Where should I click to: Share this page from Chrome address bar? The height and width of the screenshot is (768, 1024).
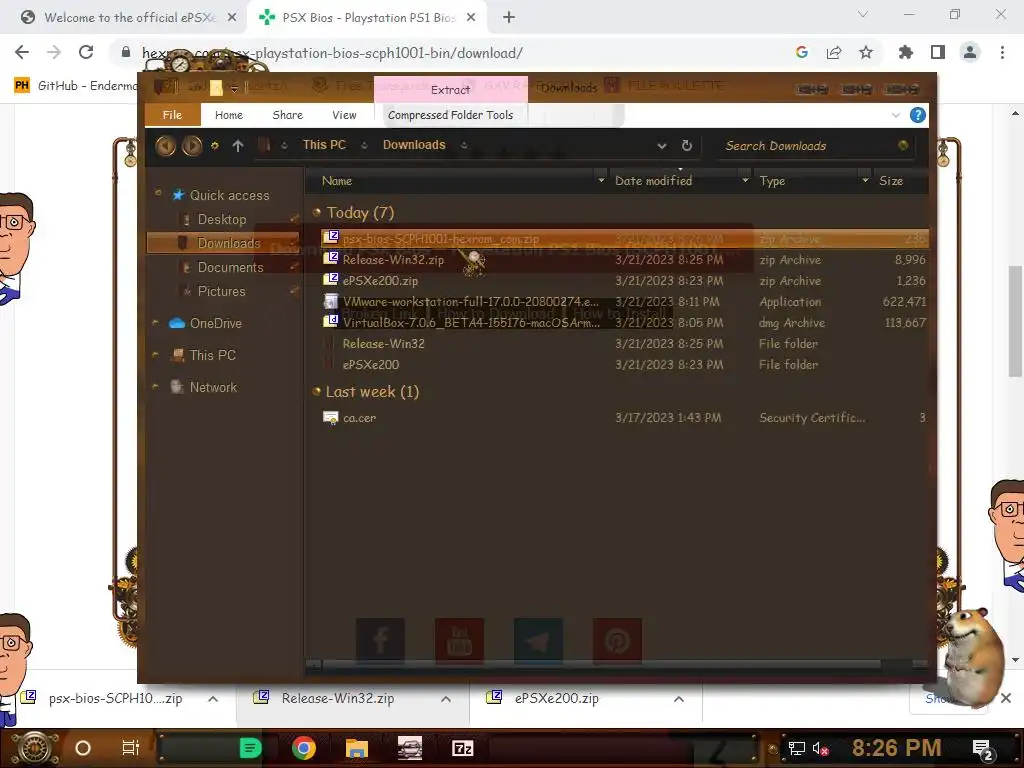coord(834,52)
